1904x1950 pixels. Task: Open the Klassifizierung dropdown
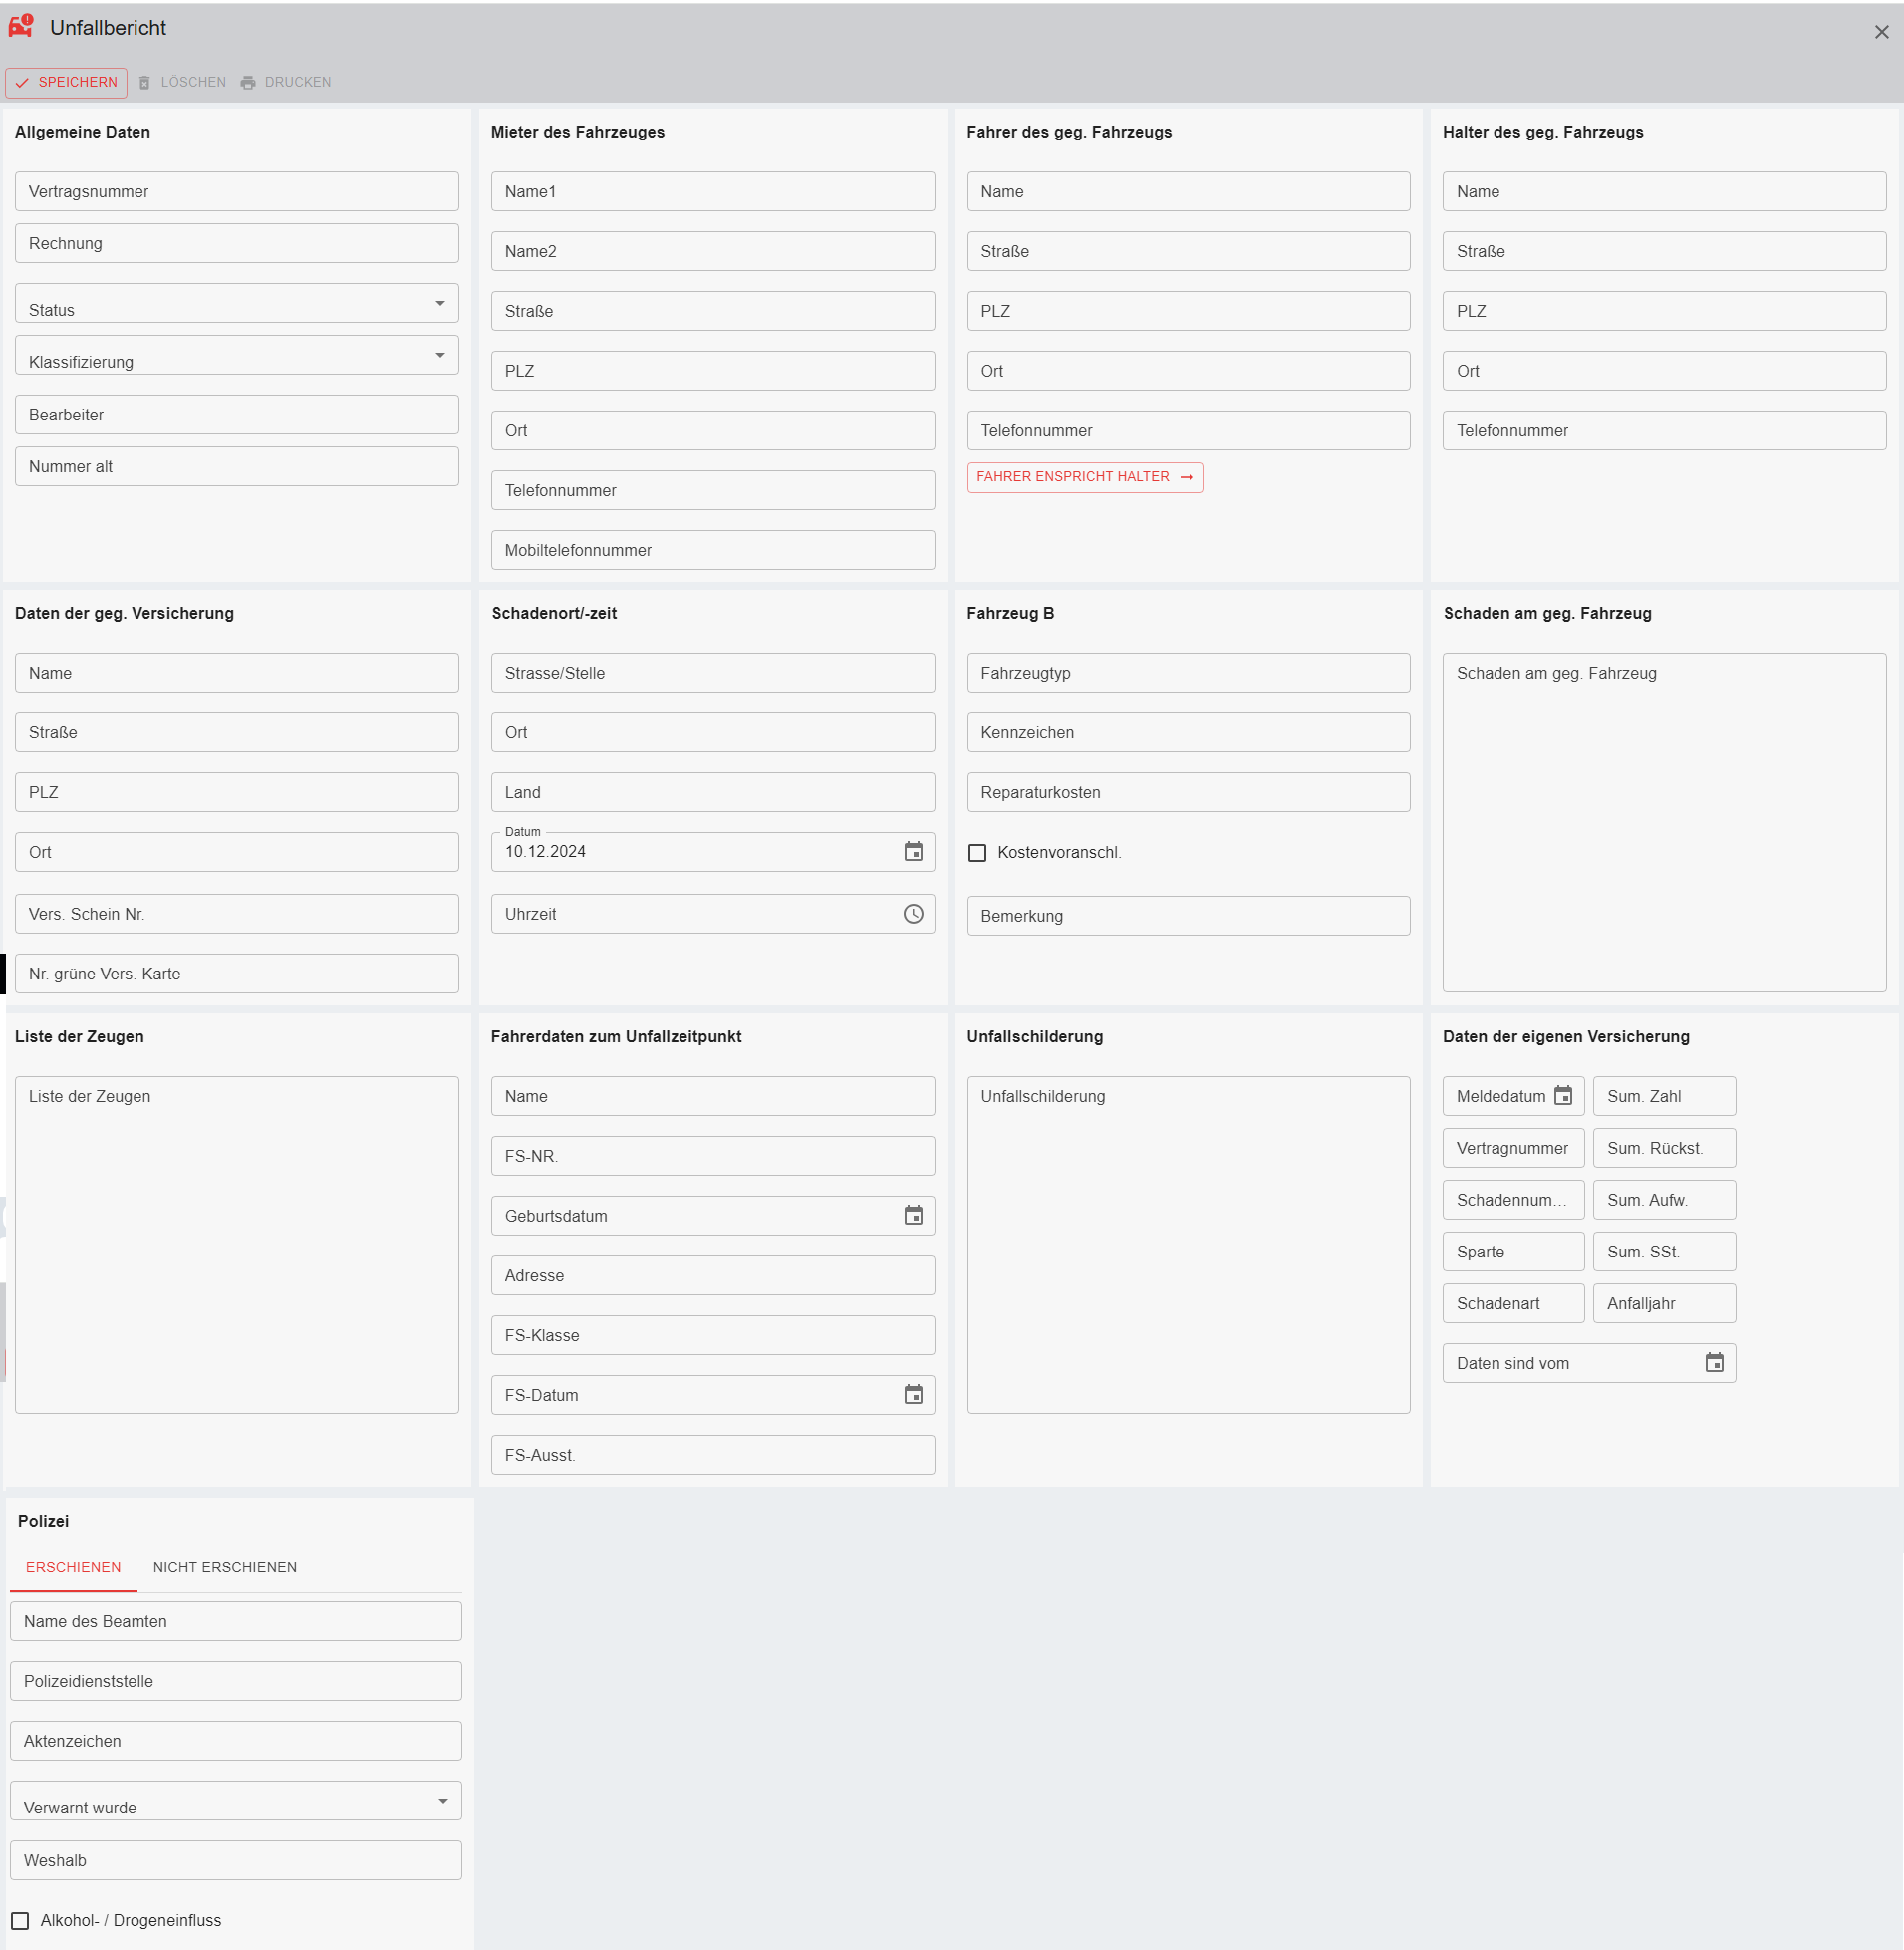[440, 355]
